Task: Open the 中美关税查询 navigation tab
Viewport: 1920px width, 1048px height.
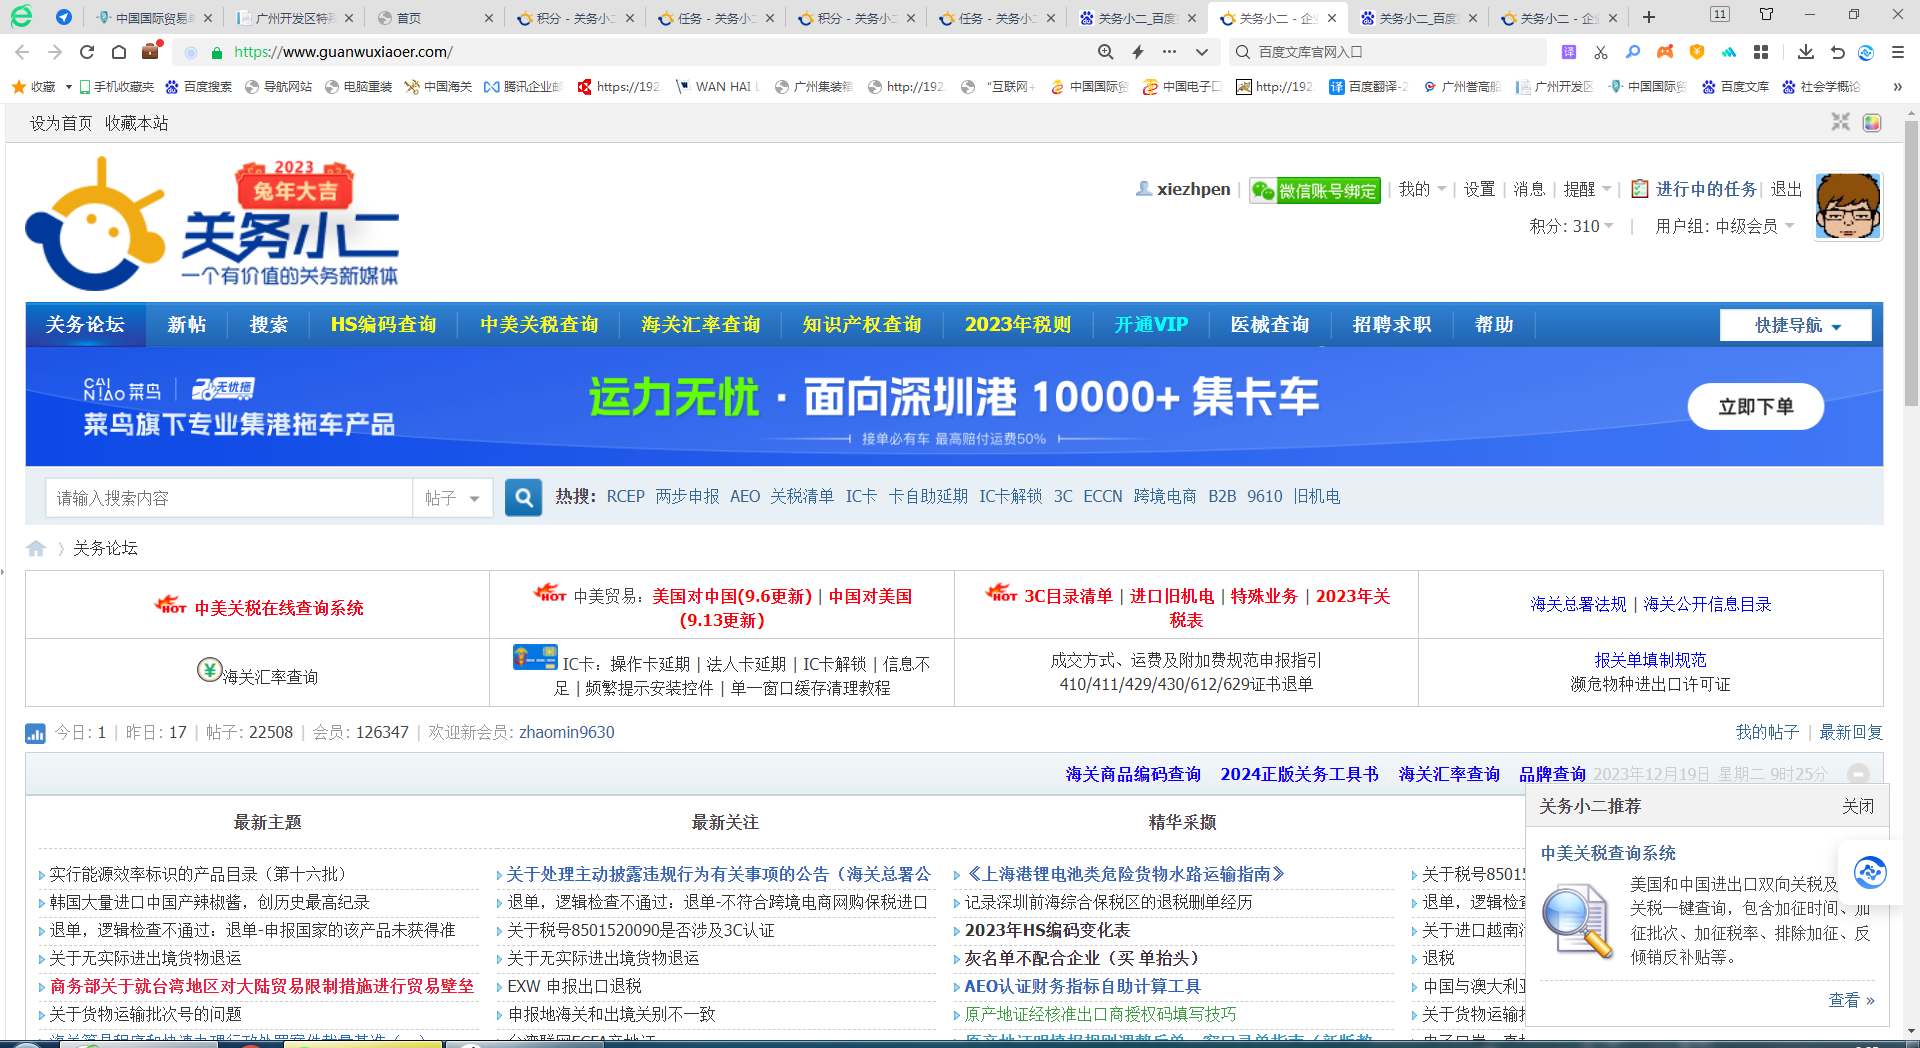Action: click(x=539, y=325)
